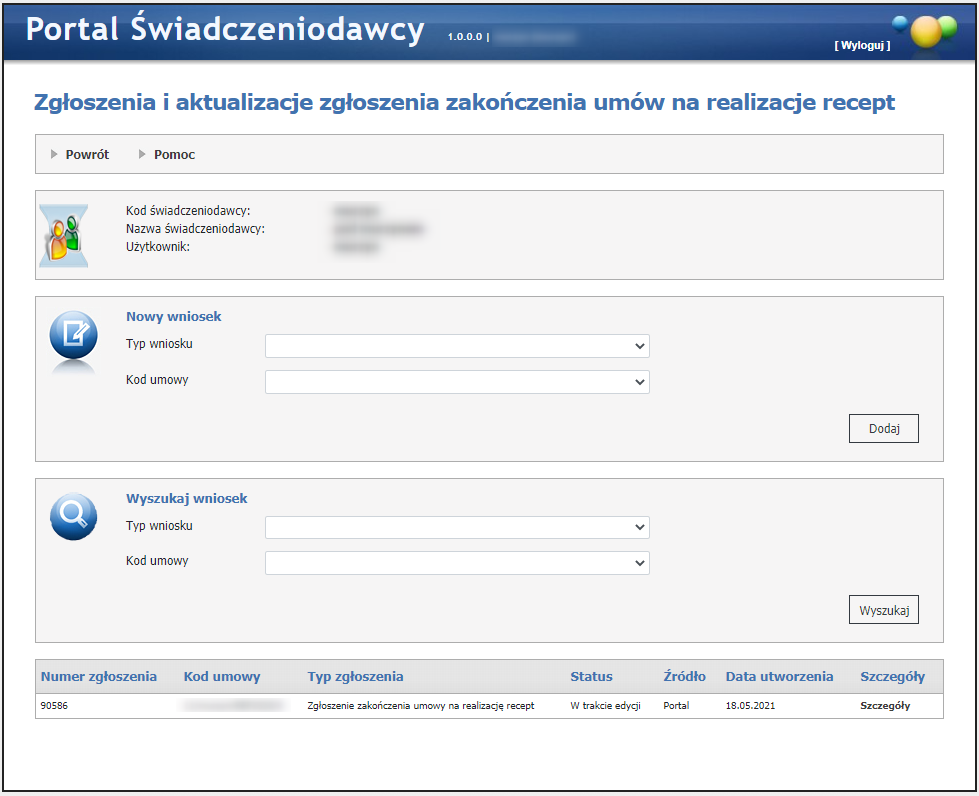Open Szczegóły link for request 90586
The image size is (979, 796).
coord(885,705)
